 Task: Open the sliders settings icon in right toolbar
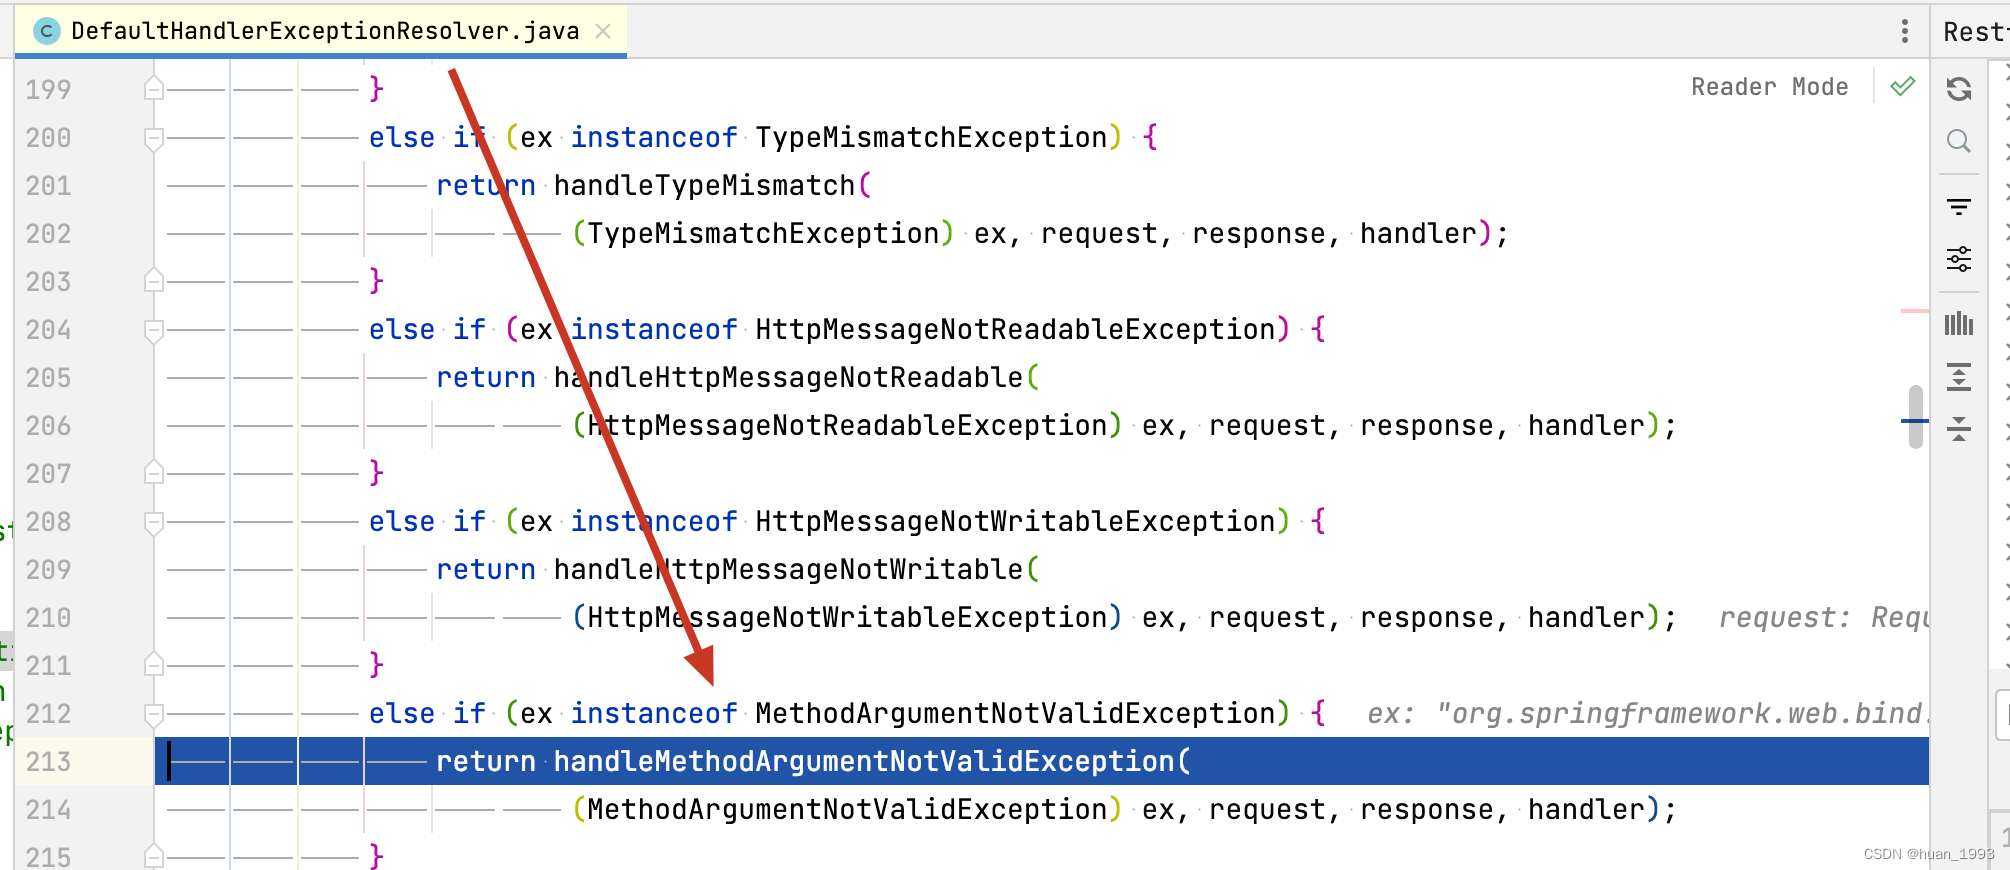pos(1958,259)
